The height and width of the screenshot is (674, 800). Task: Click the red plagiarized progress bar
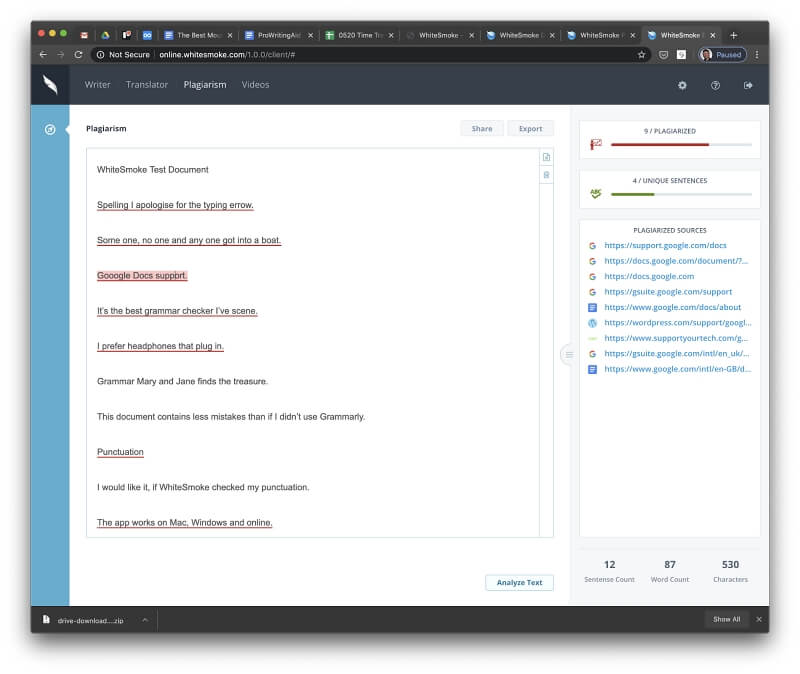(x=660, y=145)
